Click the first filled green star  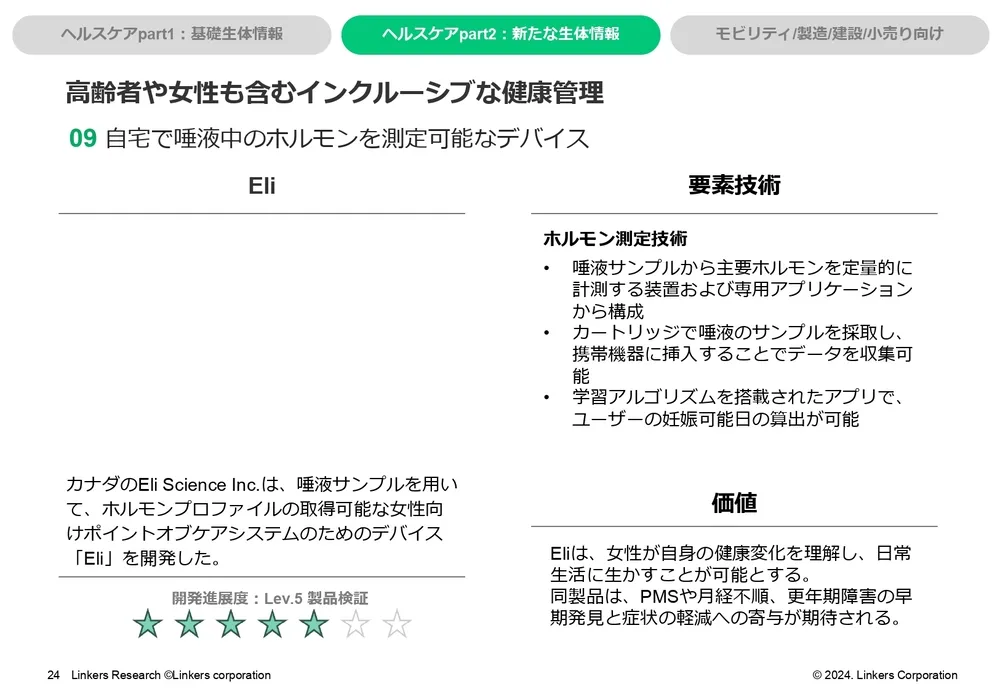tap(148, 624)
